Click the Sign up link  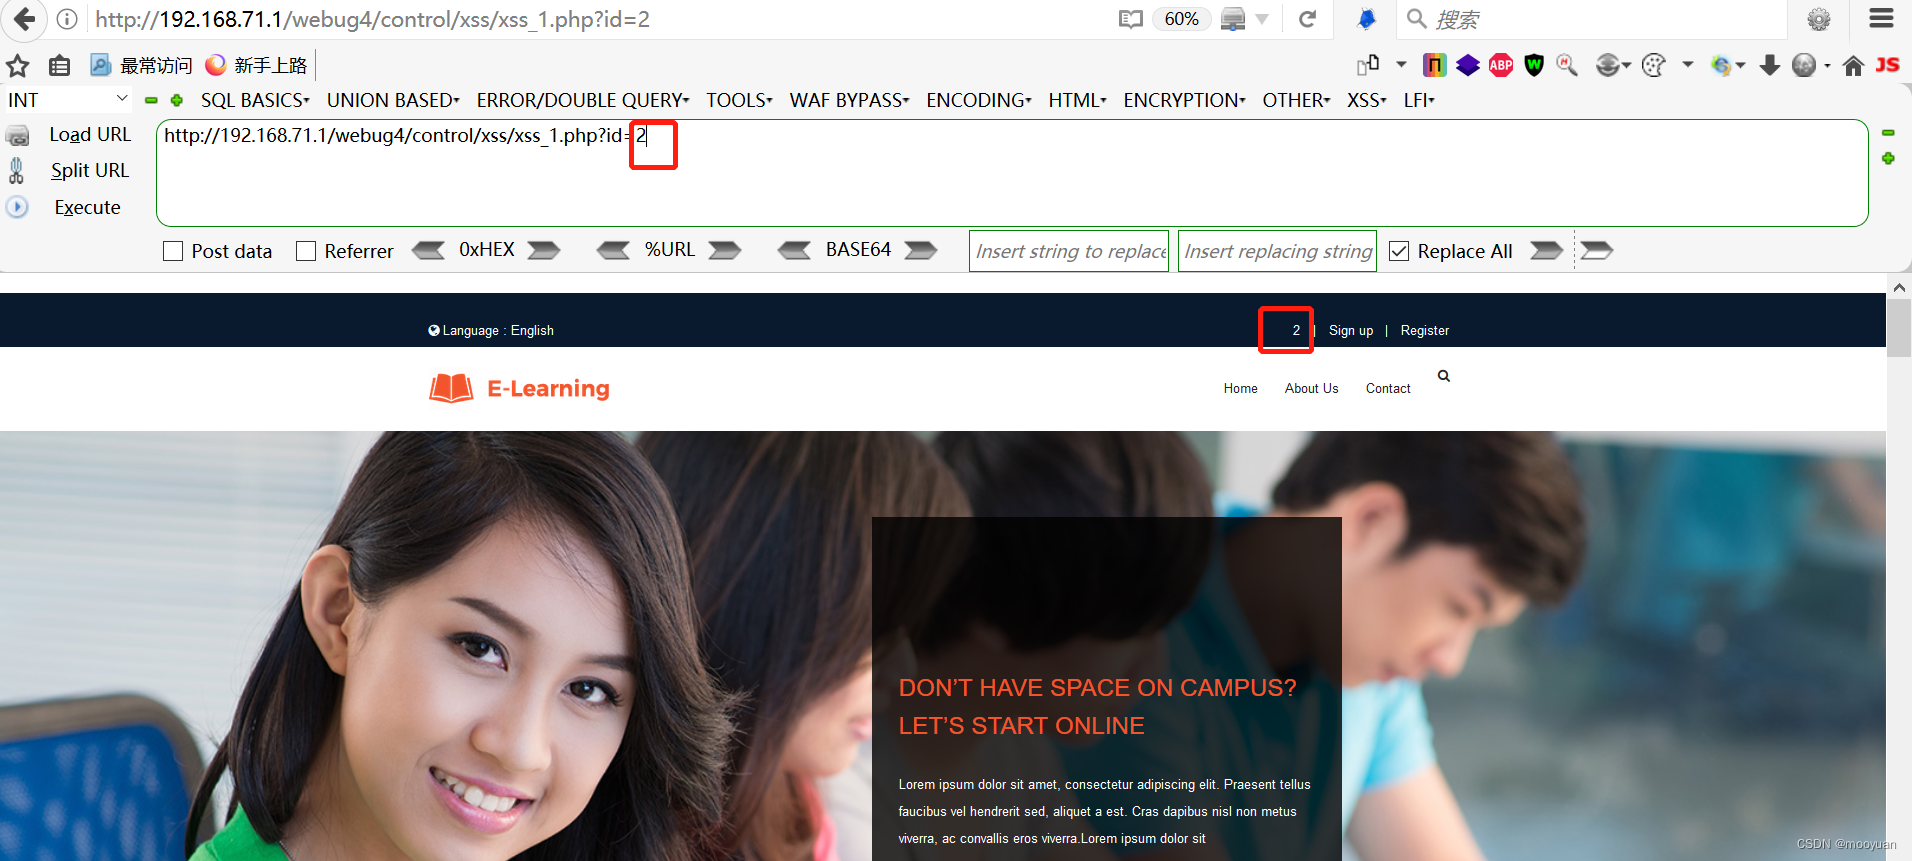click(x=1351, y=331)
